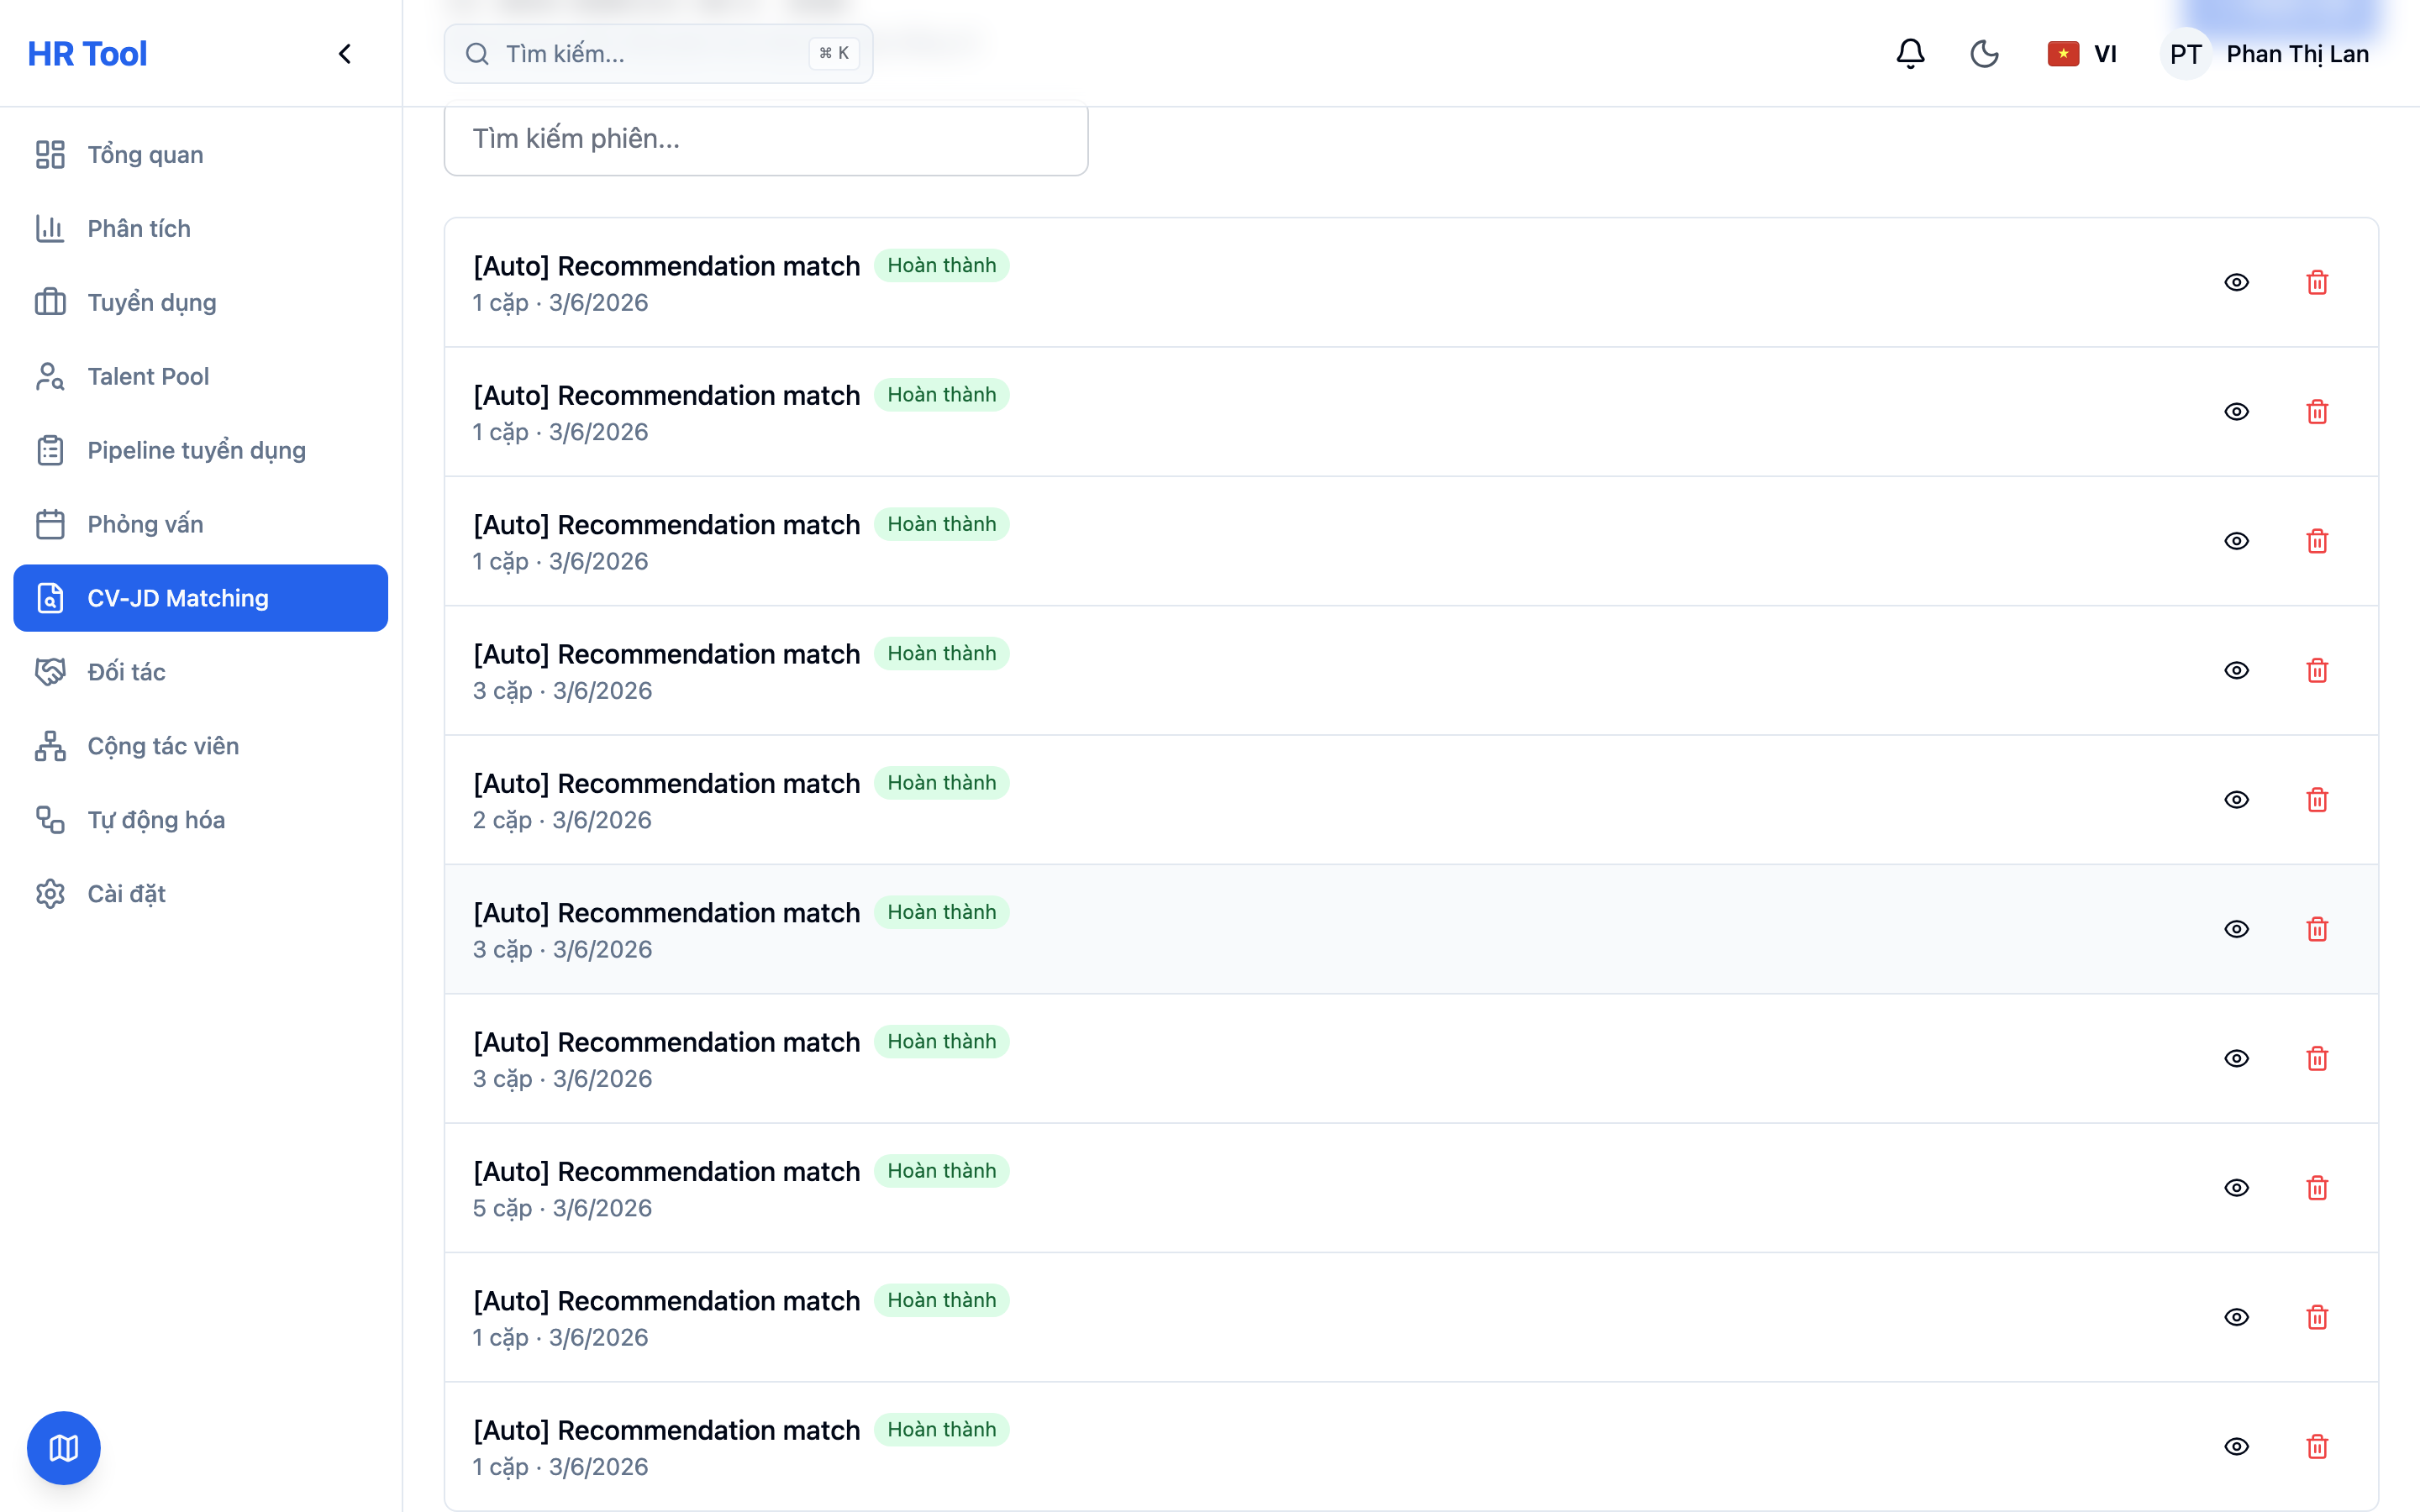The width and height of the screenshot is (2420, 1512).
Task: View the 2 cặp session details
Action: click(2236, 800)
